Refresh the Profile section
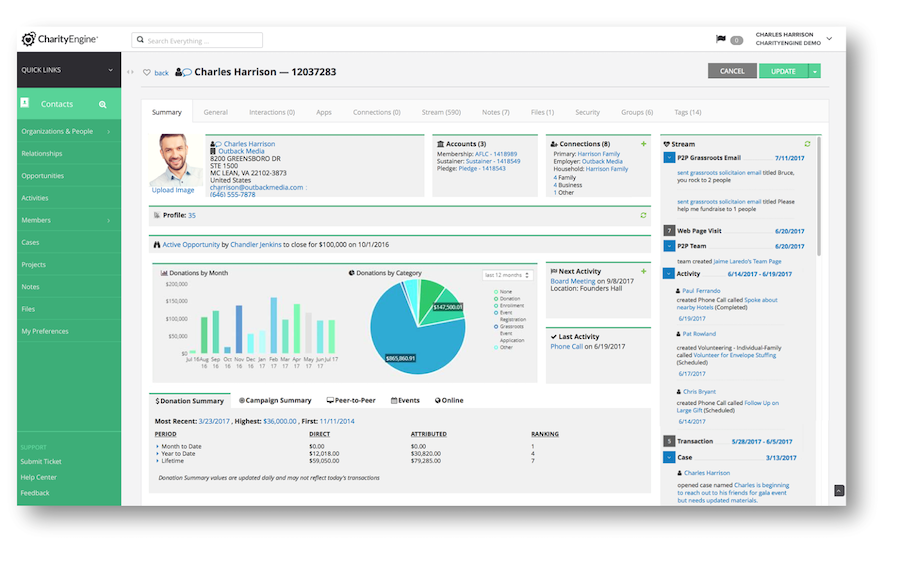The image size is (900, 584). tap(643, 215)
